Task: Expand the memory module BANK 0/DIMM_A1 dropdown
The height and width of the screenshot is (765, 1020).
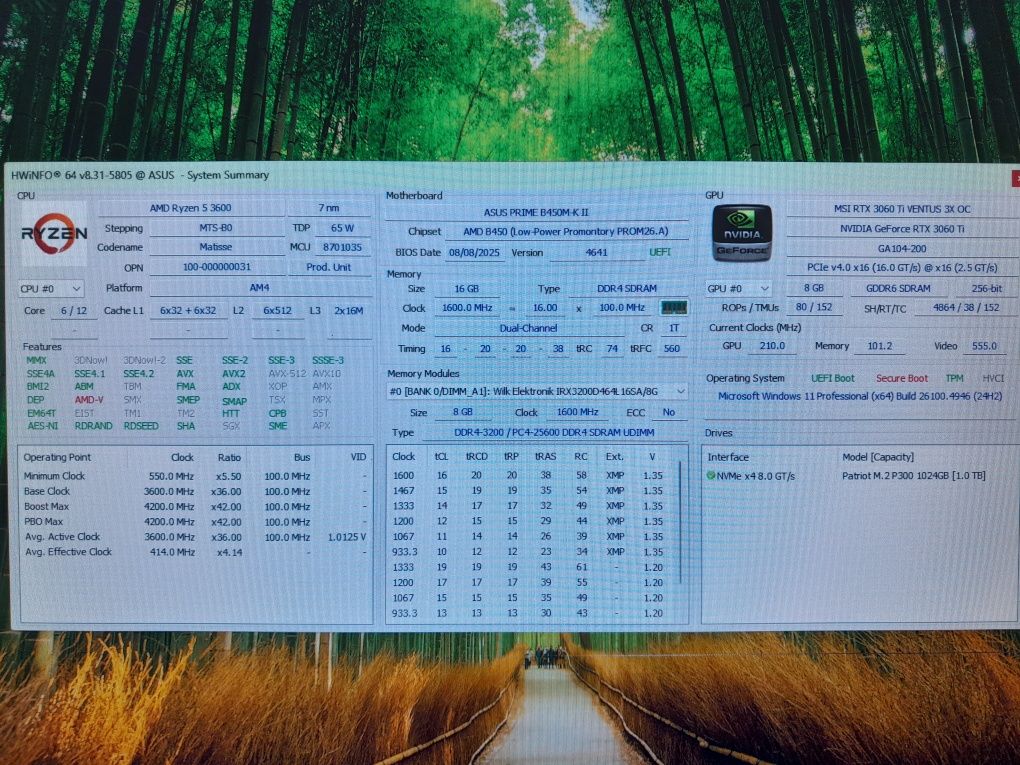Action: [537, 391]
